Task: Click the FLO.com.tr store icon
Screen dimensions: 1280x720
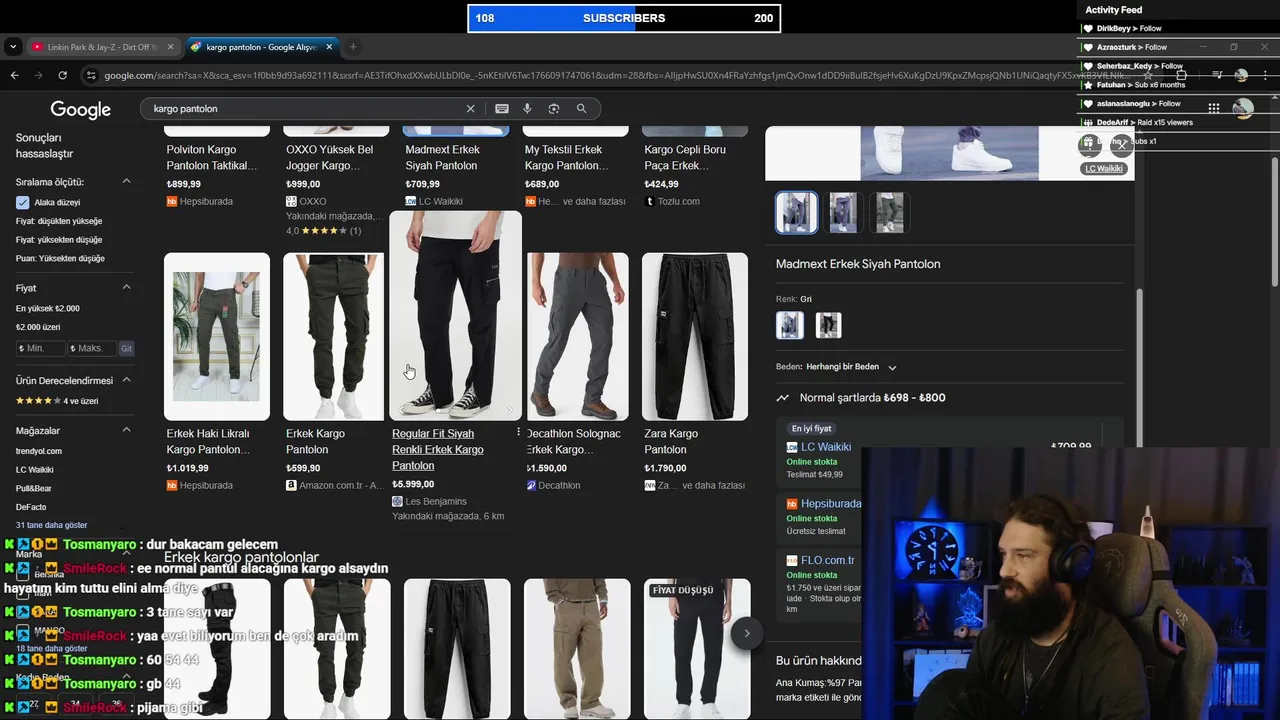Action: 792,561
